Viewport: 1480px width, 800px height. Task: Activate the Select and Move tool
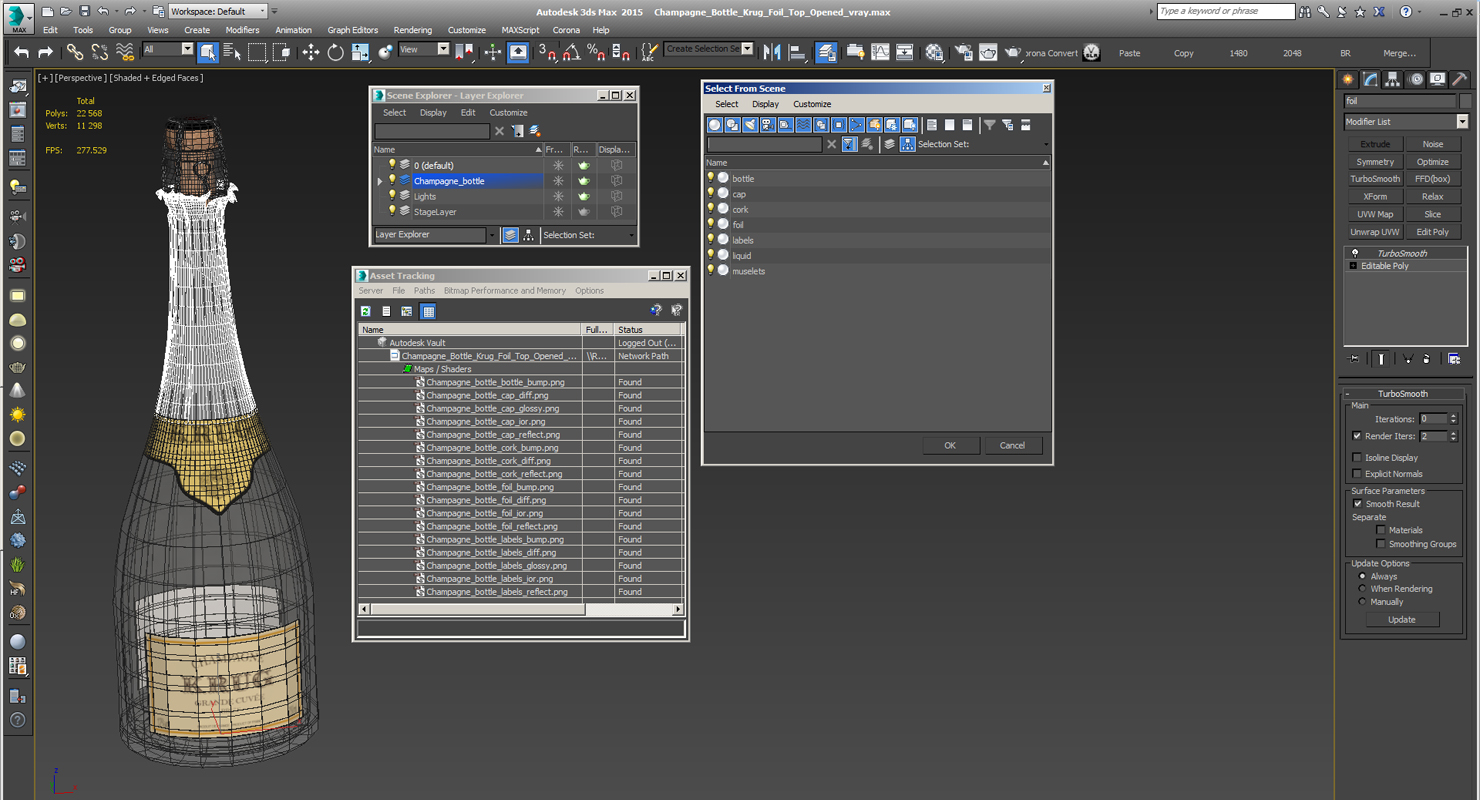(x=311, y=52)
